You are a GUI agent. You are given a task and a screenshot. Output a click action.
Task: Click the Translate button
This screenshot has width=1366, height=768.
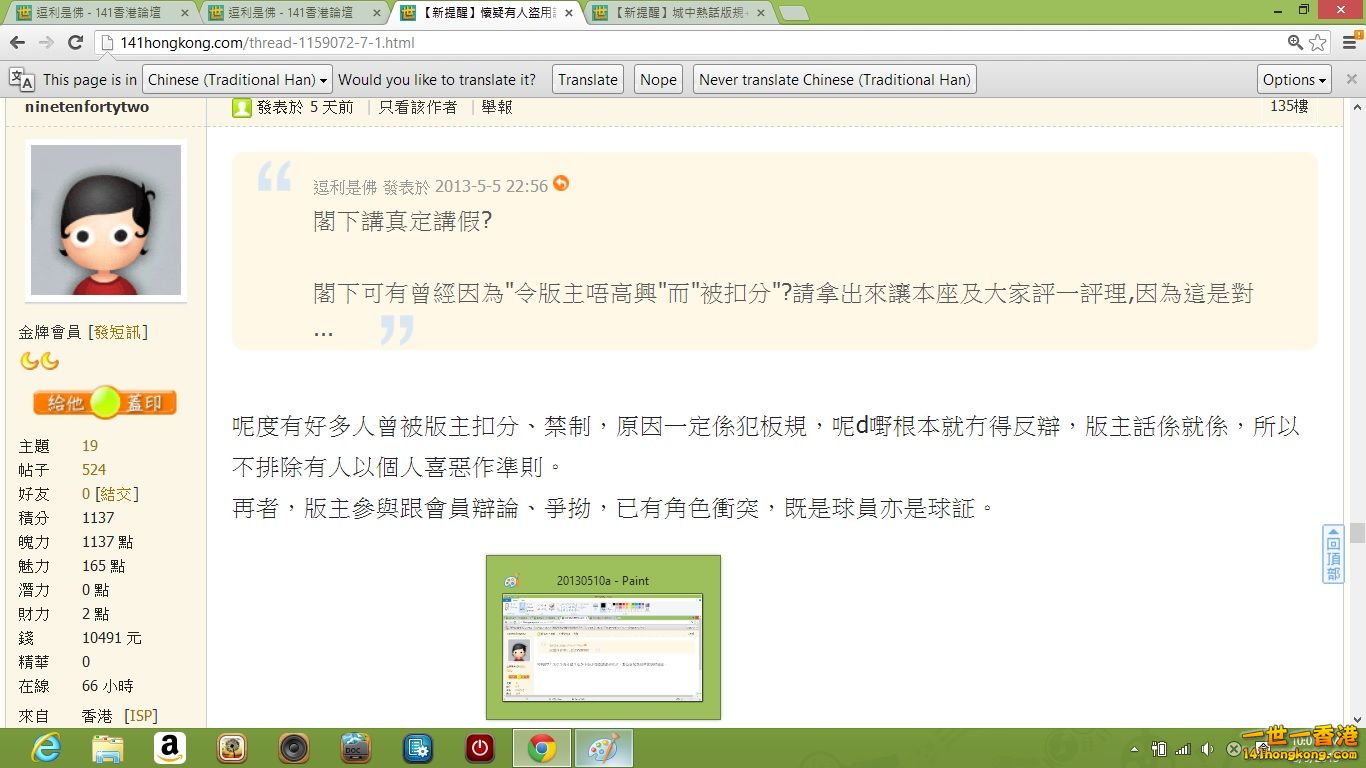click(587, 79)
